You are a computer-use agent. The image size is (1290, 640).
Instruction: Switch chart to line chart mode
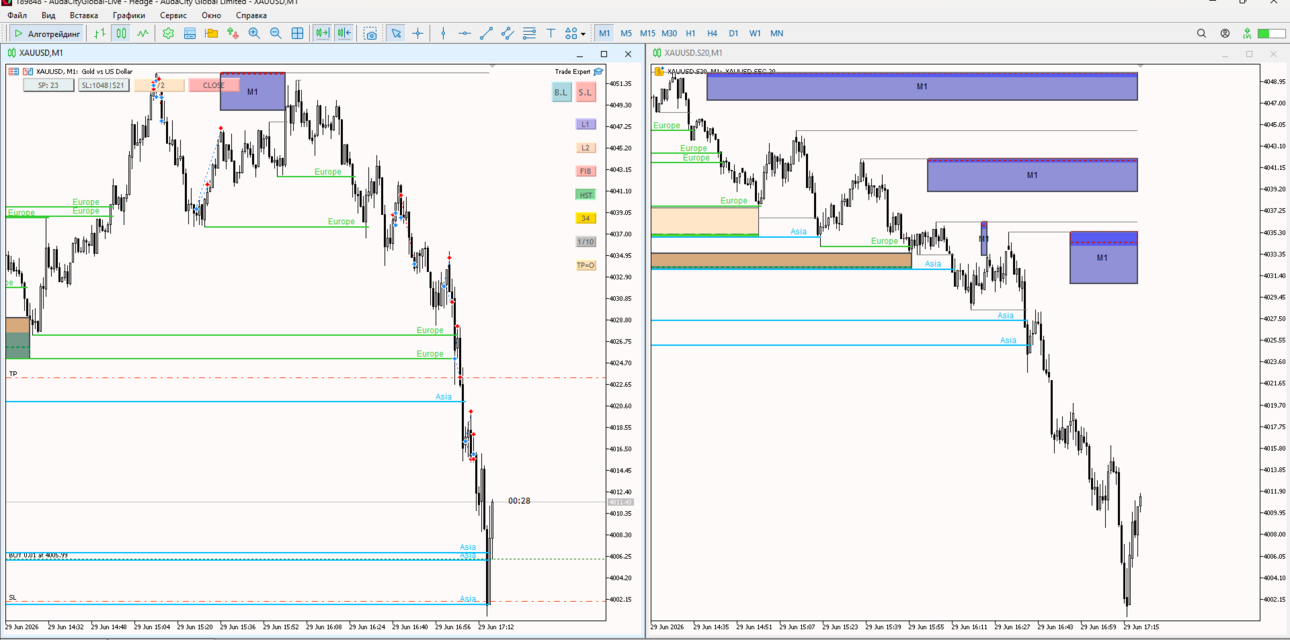point(143,33)
